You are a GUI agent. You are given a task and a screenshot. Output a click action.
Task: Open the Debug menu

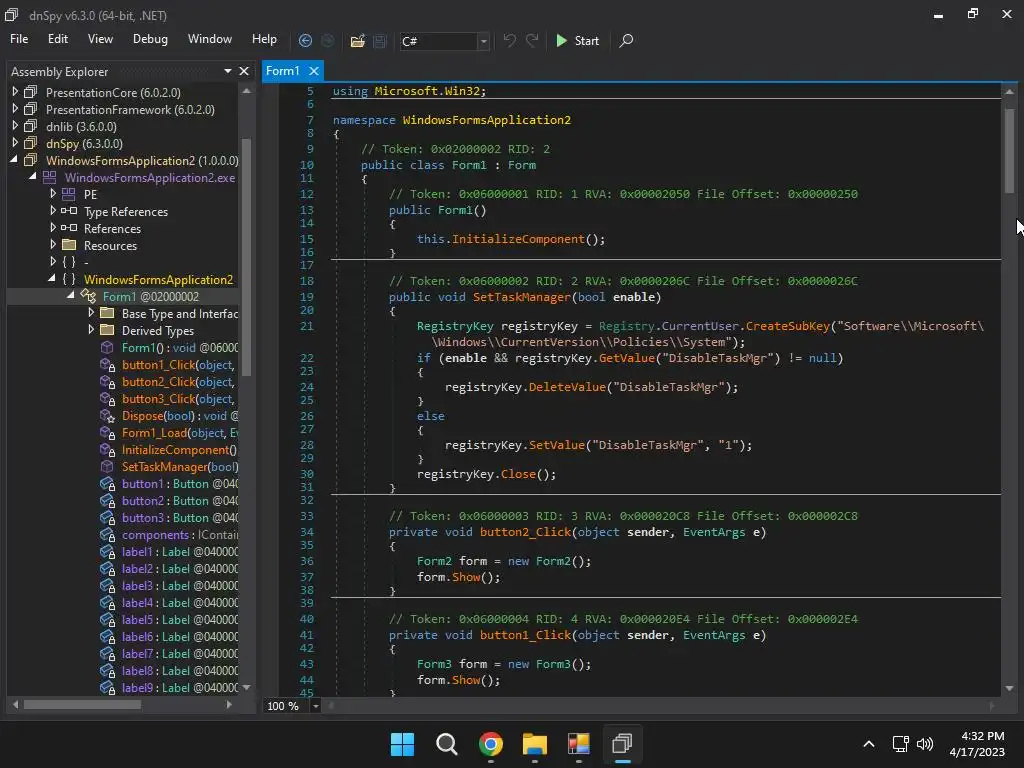click(x=150, y=39)
